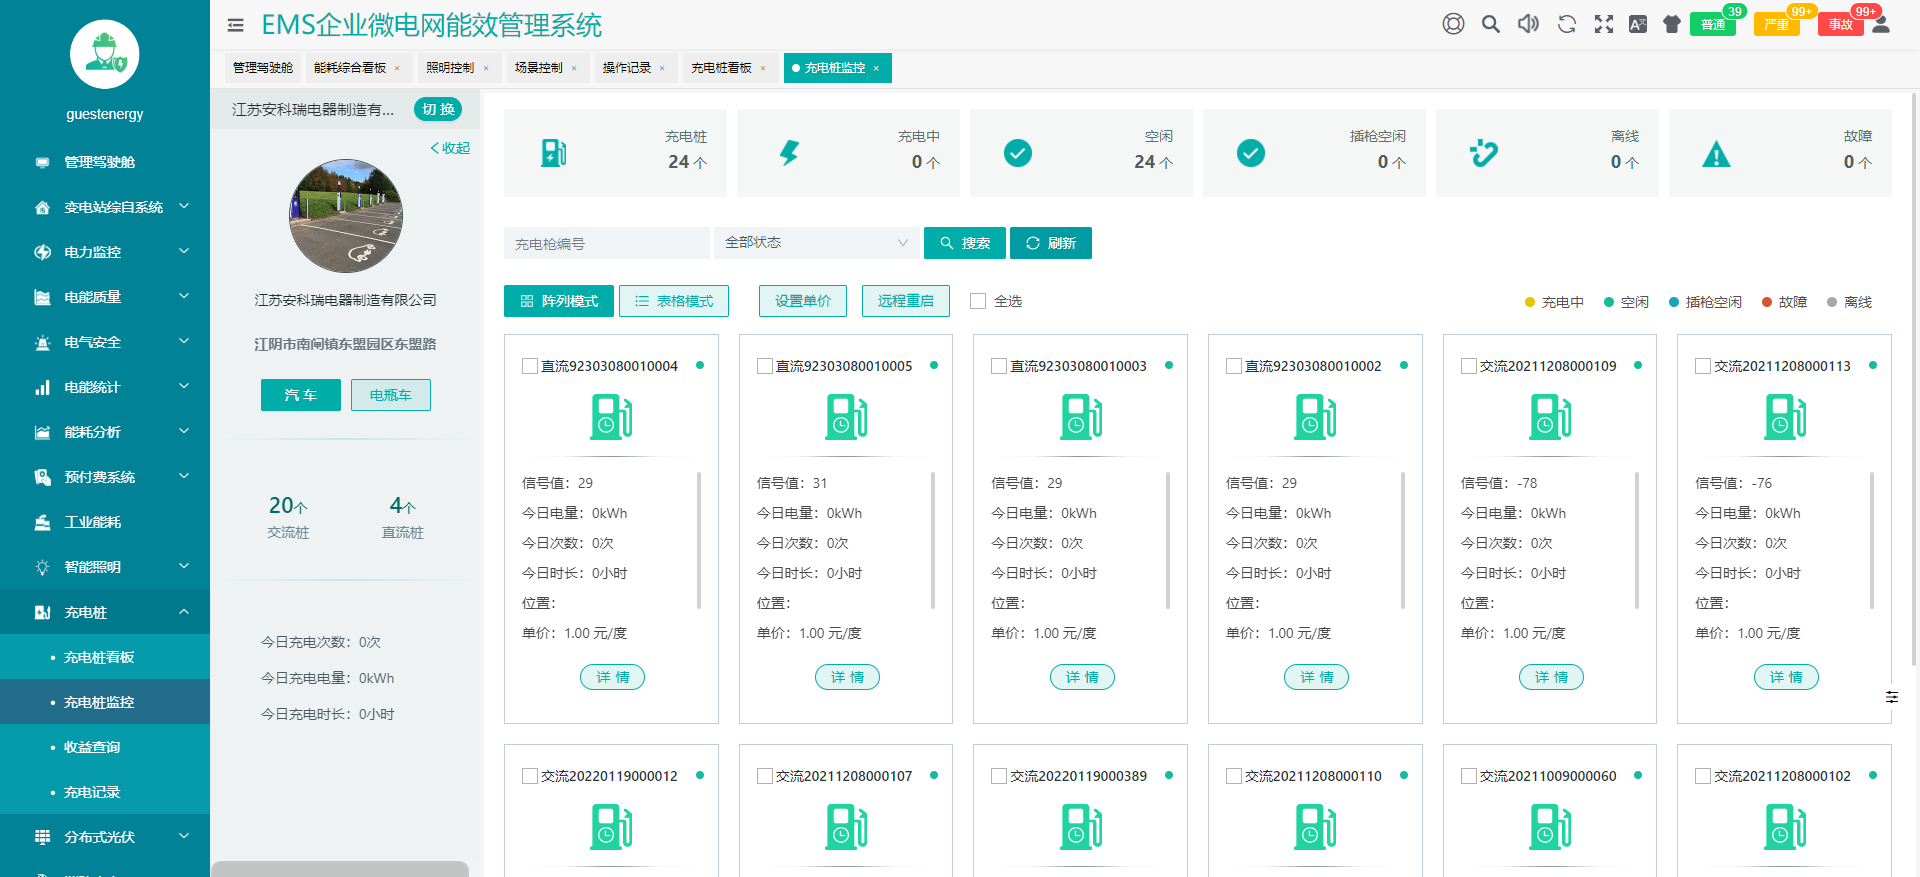Switch language with the translate icon

tap(1638, 24)
